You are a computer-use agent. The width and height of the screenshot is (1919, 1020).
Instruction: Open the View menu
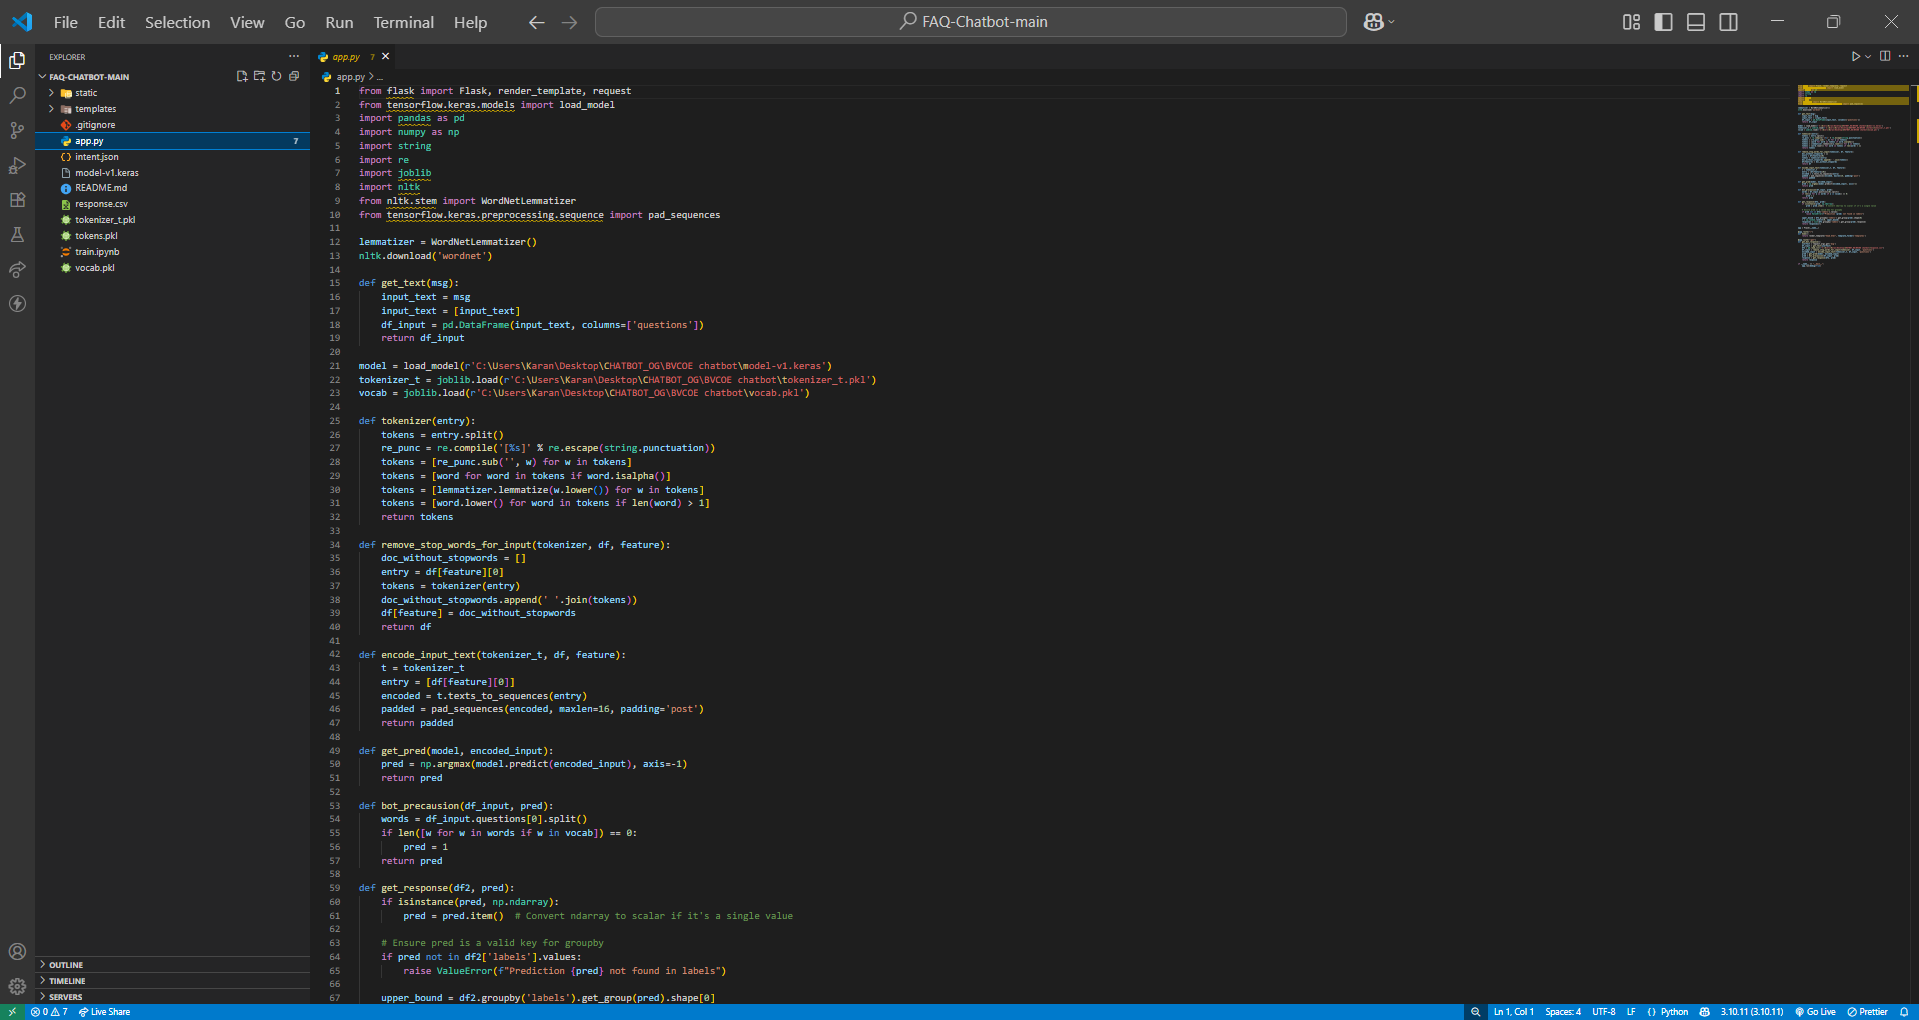coord(247,22)
